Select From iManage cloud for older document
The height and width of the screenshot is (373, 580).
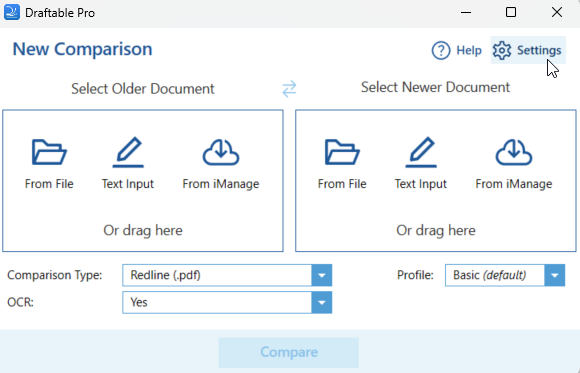click(x=221, y=152)
